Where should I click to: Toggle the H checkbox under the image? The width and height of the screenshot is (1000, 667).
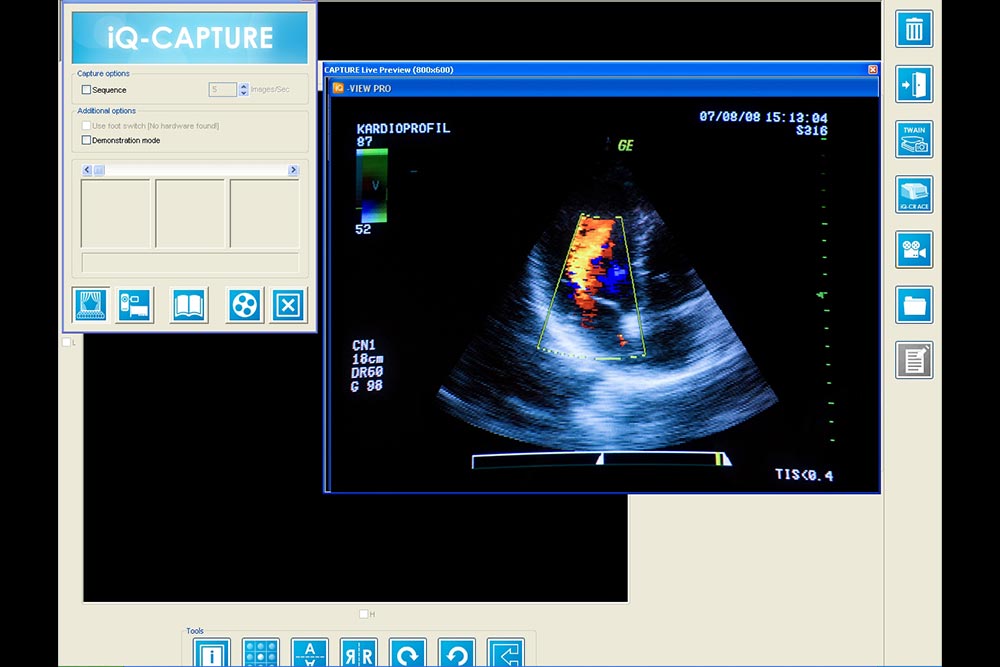pos(364,614)
